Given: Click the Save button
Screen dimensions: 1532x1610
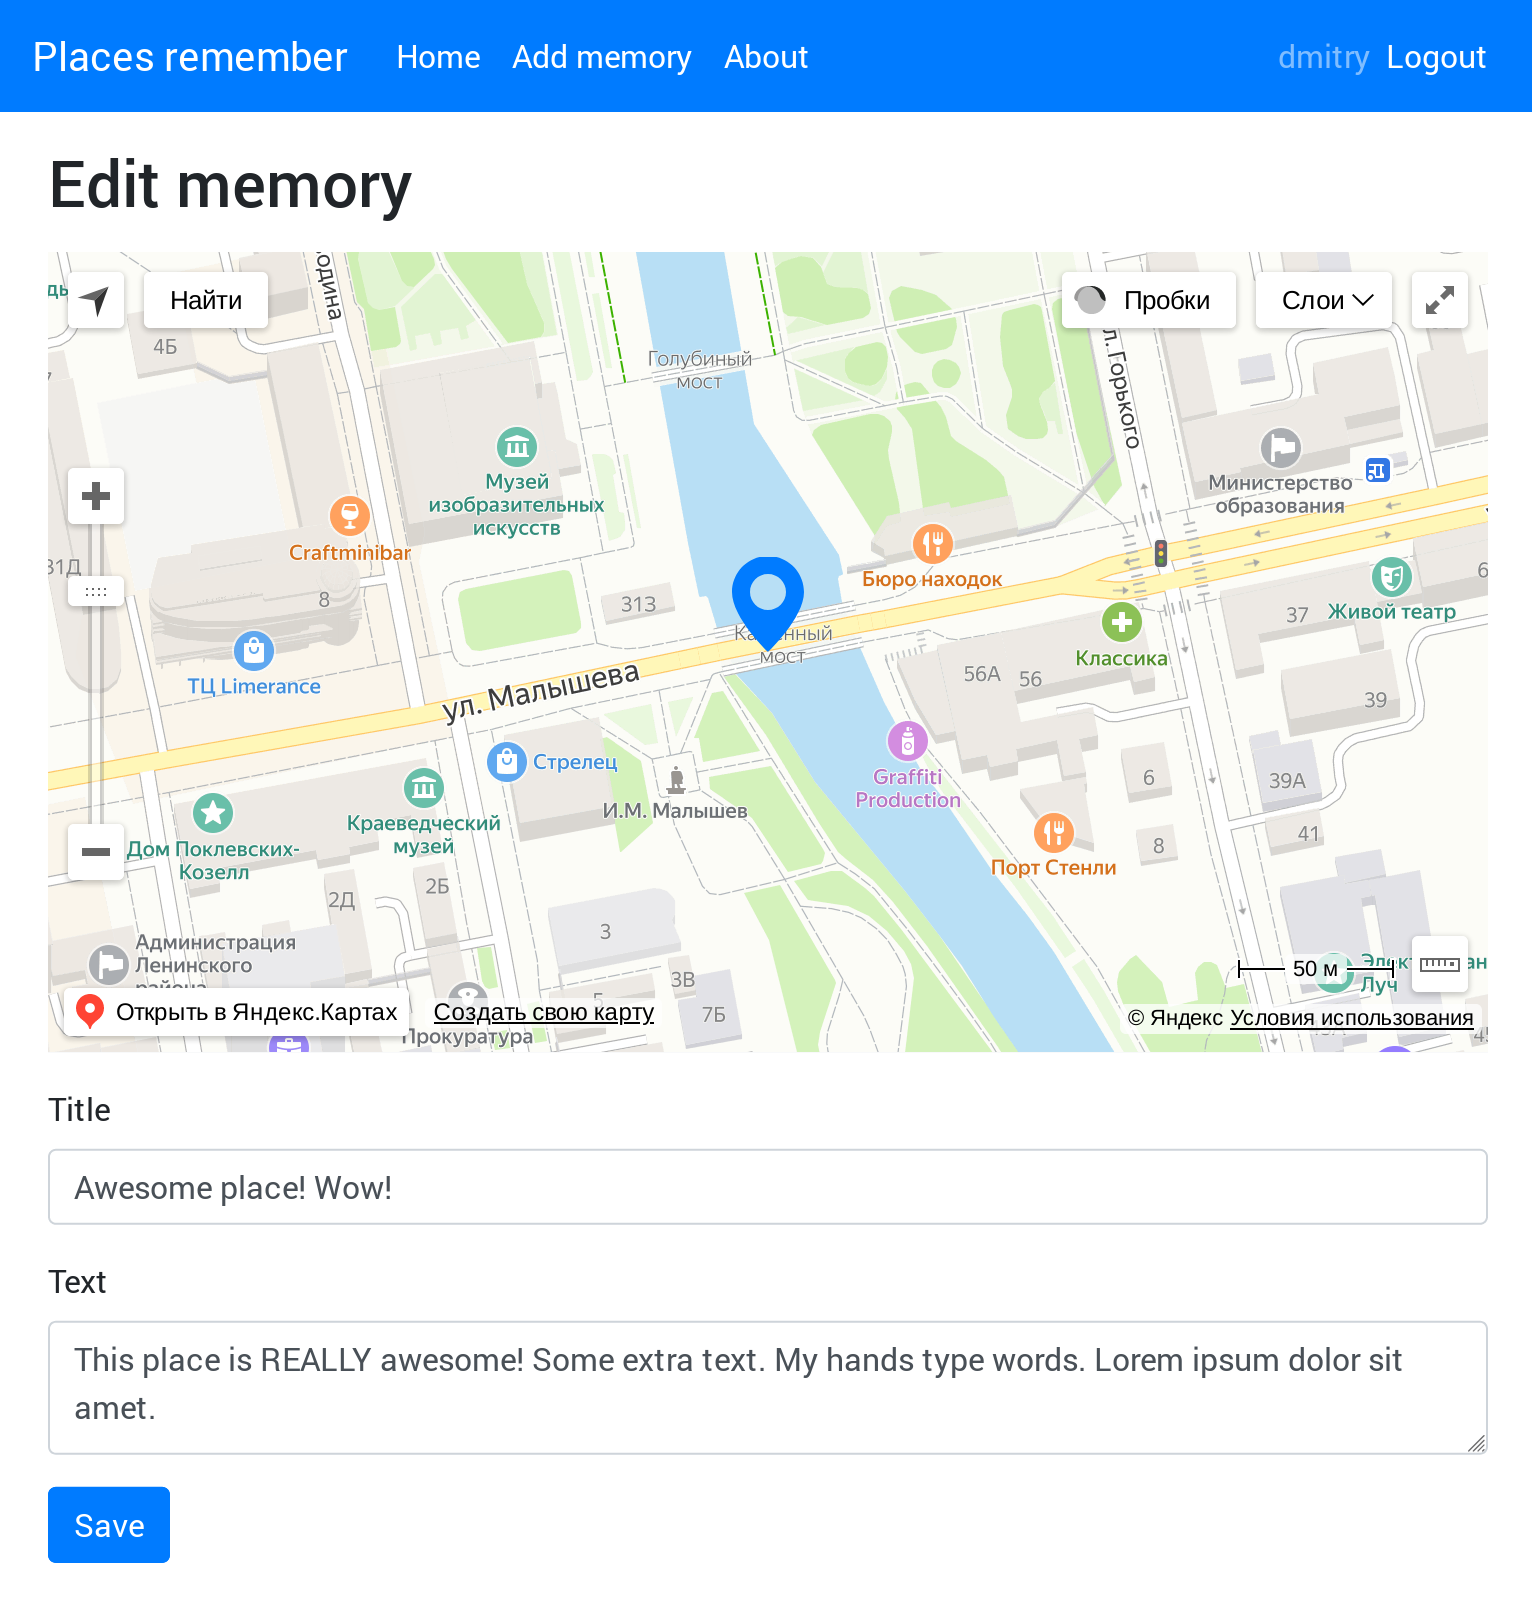Looking at the screenshot, I should 109,1525.
